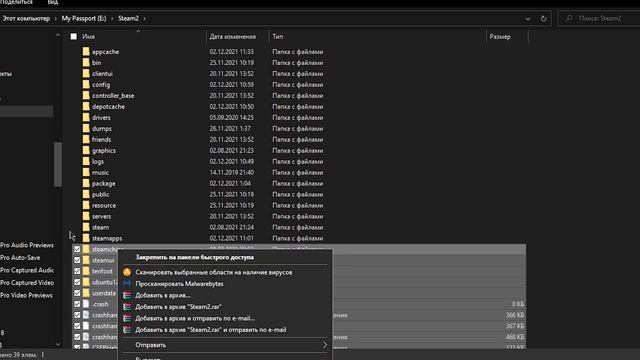Click 'Steam2' in the breadcrumb path
640x360 pixels.
[128, 19]
